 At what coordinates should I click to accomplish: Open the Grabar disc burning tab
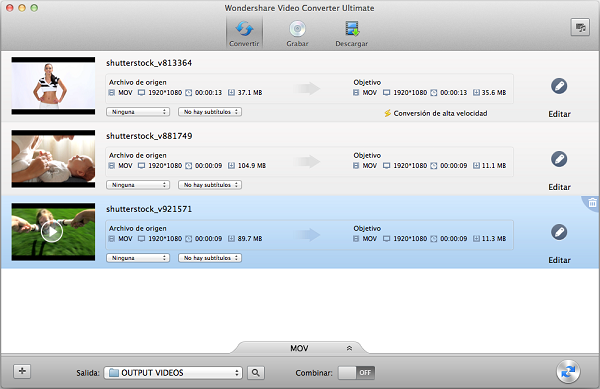(x=297, y=33)
